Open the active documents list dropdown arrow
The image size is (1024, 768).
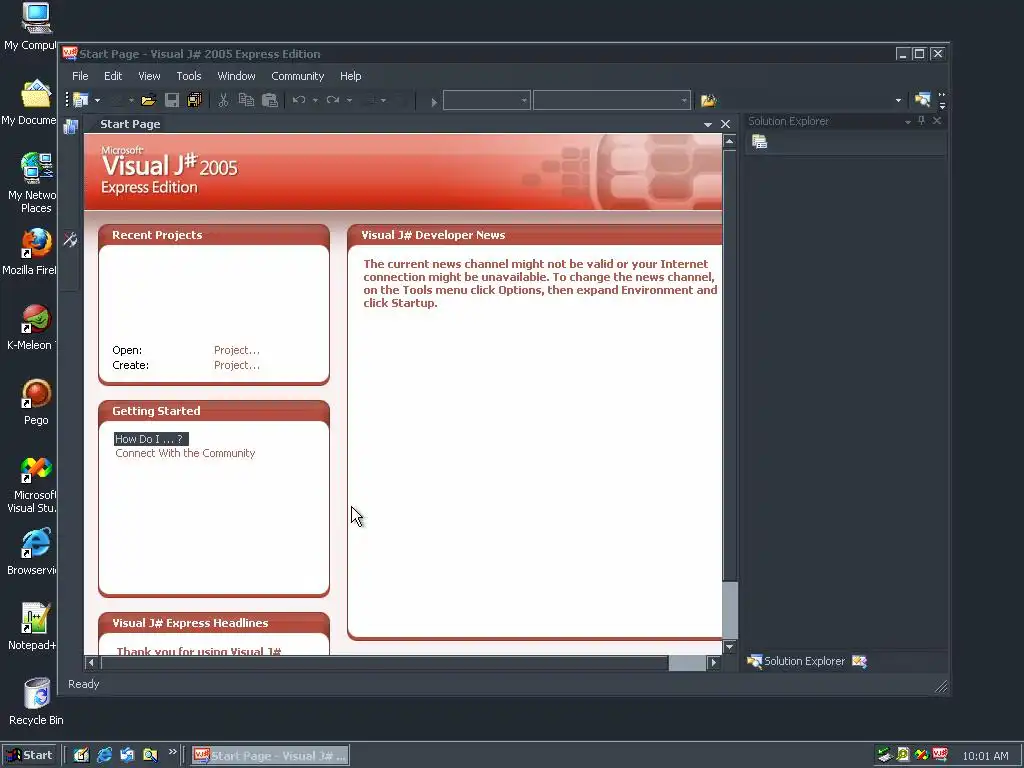(x=708, y=124)
